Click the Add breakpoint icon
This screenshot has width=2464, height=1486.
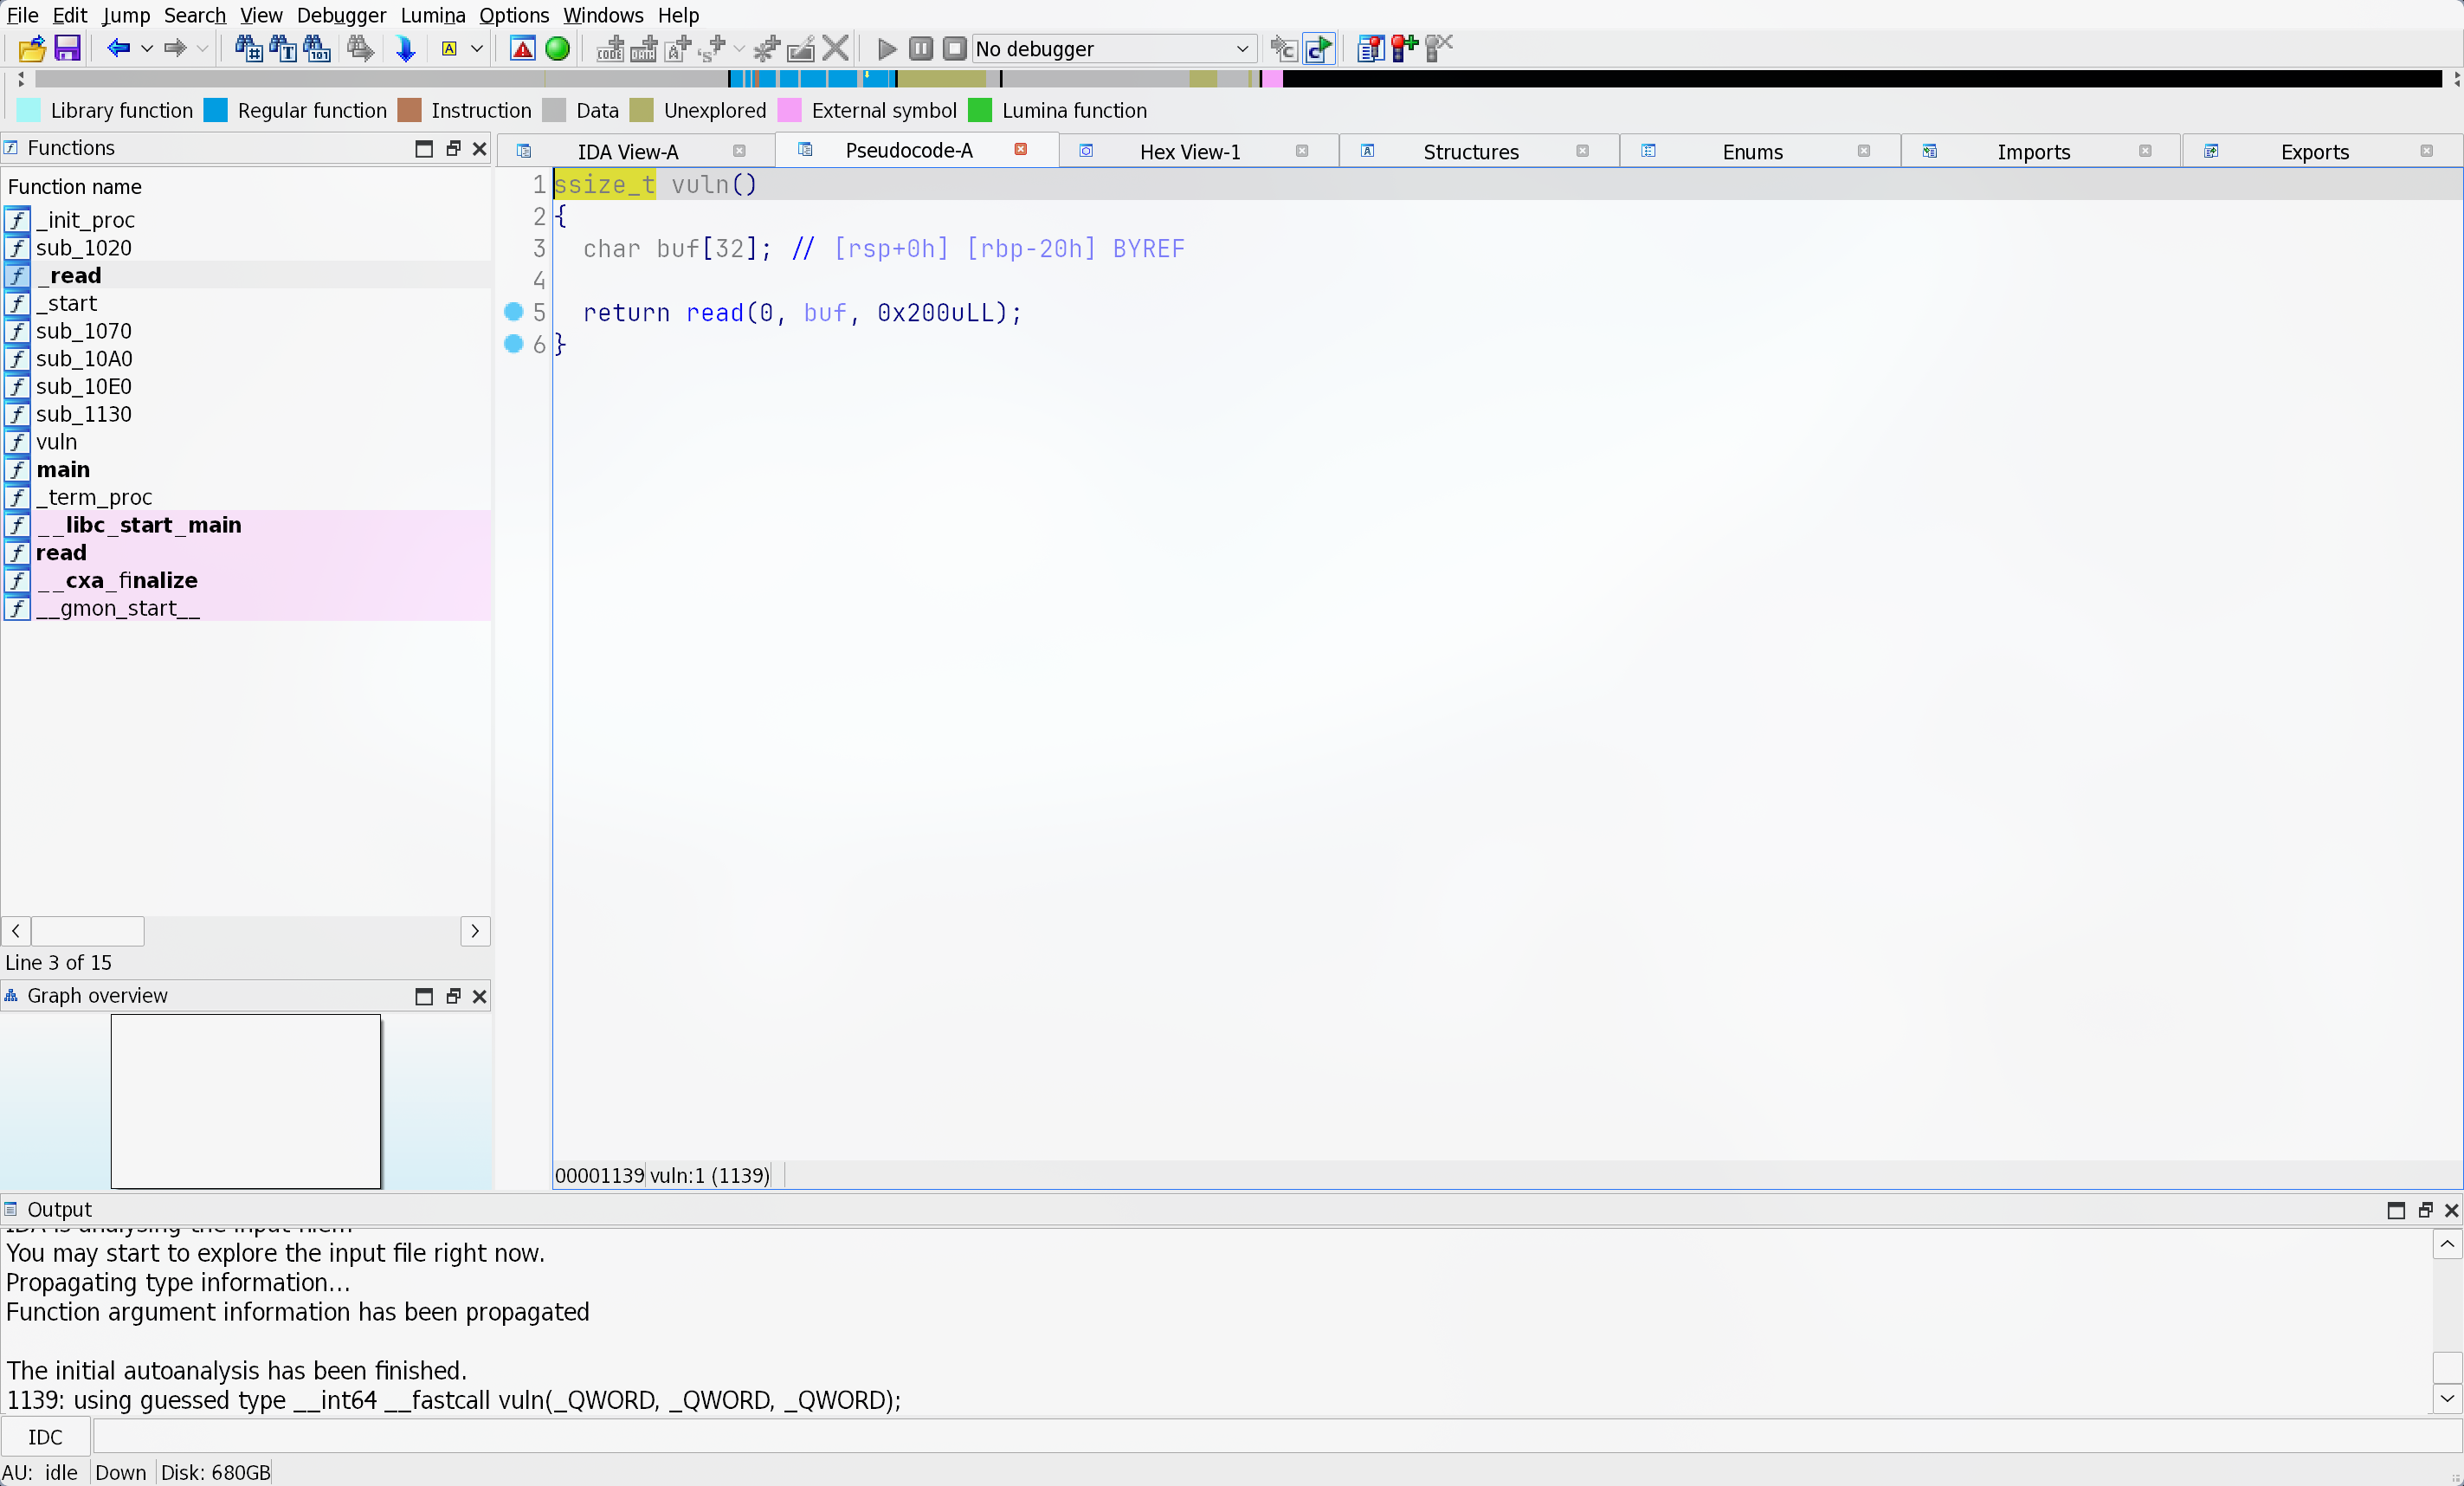(x=1404, y=48)
